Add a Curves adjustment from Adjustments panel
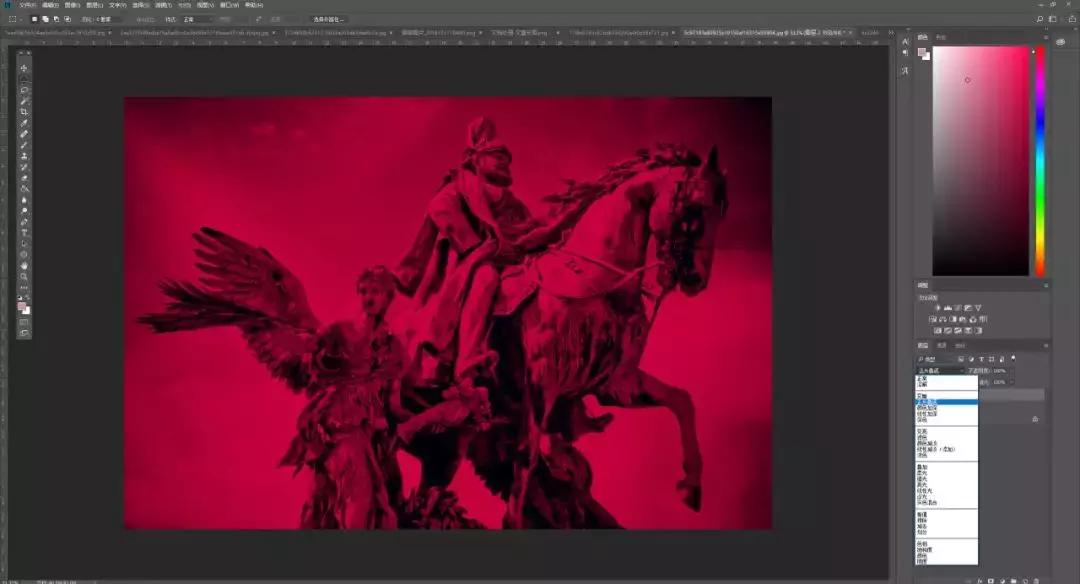The width and height of the screenshot is (1080, 584). [x=957, y=308]
